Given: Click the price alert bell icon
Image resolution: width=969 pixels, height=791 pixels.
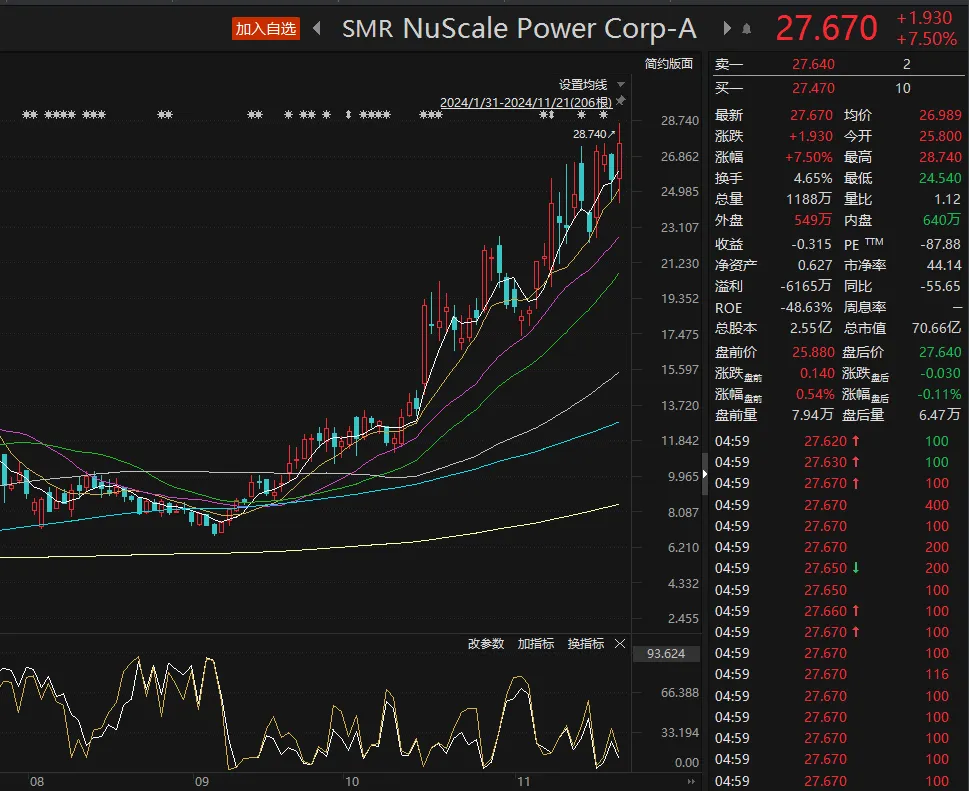Looking at the screenshot, I should pyautogui.click(x=746, y=29).
